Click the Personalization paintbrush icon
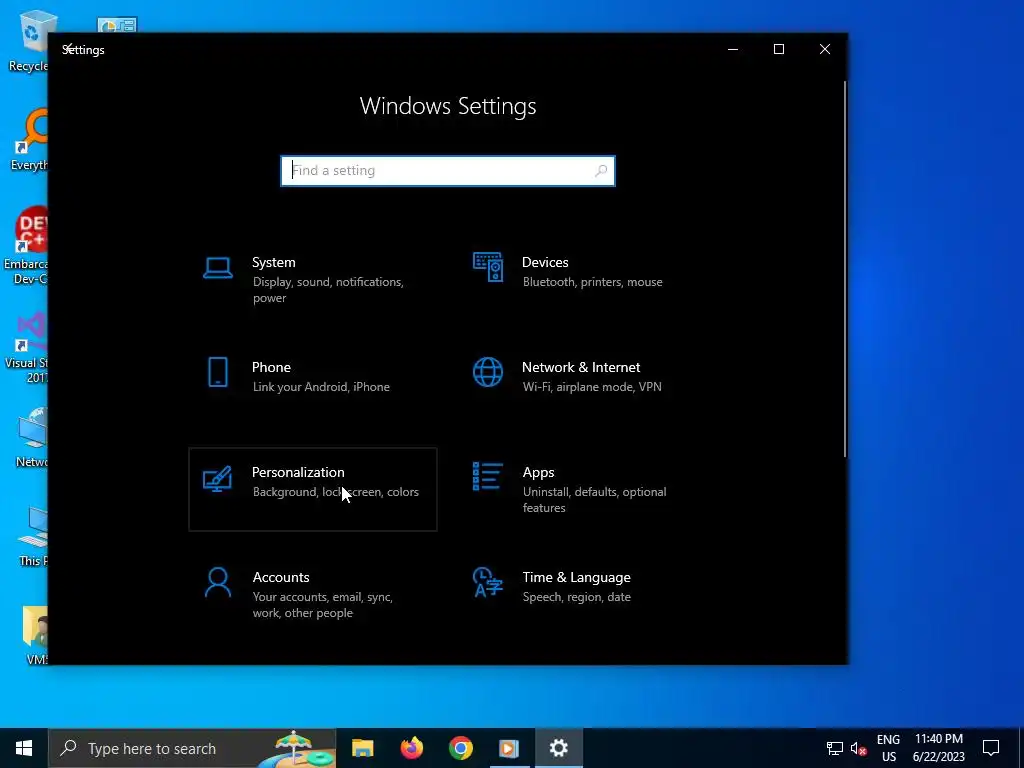Image resolution: width=1024 pixels, height=768 pixels. [x=217, y=479]
